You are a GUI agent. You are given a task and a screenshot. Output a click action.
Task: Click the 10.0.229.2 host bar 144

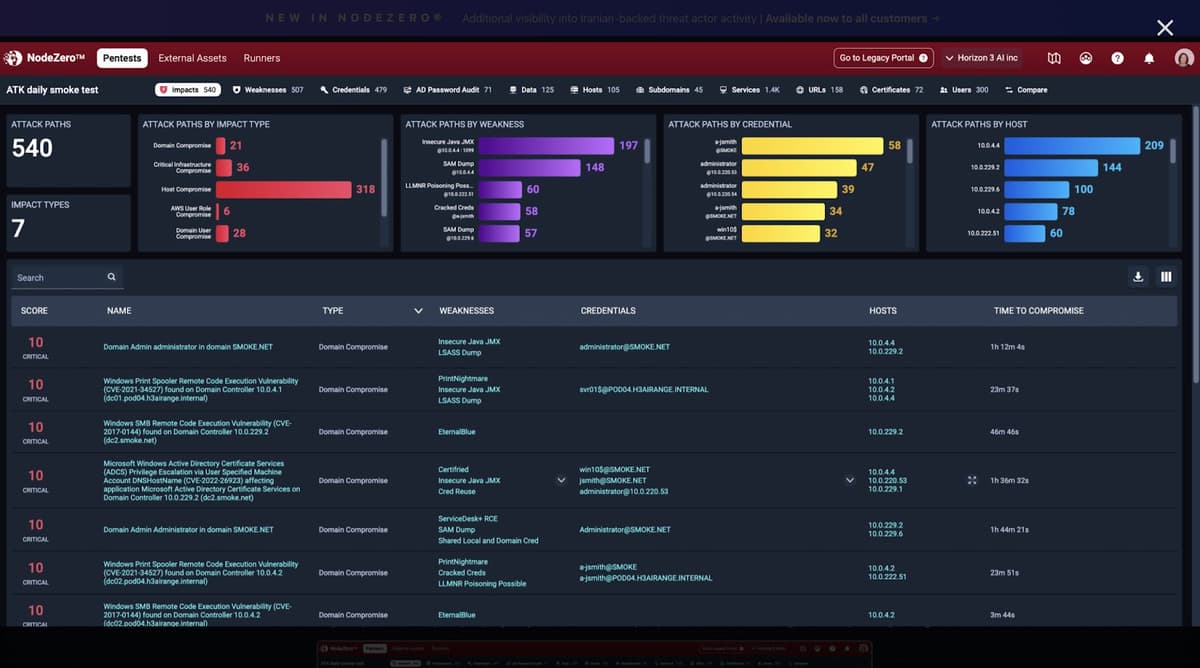(x=1050, y=167)
